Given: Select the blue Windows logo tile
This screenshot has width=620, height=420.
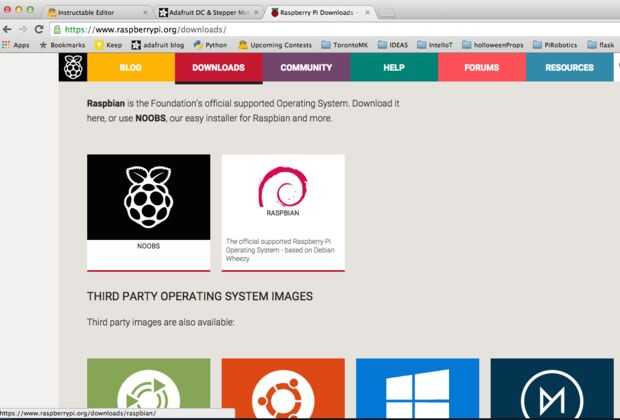Looking at the screenshot, I should pos(418,388).
